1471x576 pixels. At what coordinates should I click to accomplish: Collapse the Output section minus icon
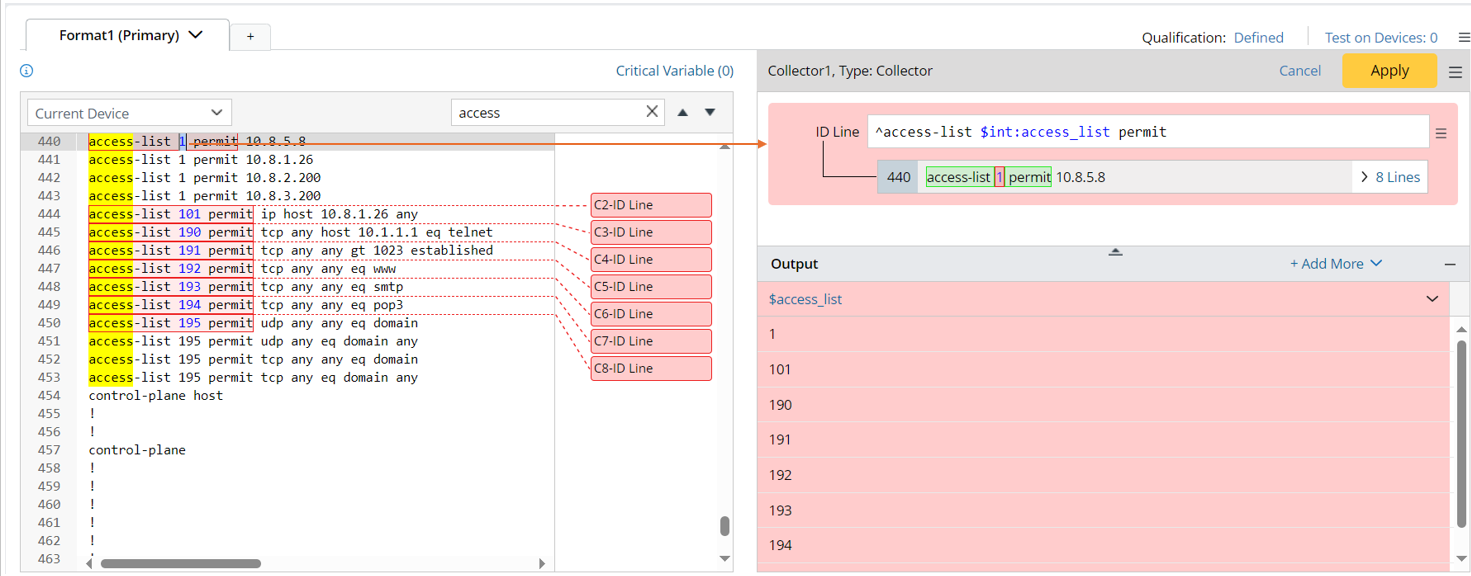click(x=1450, y=264)
